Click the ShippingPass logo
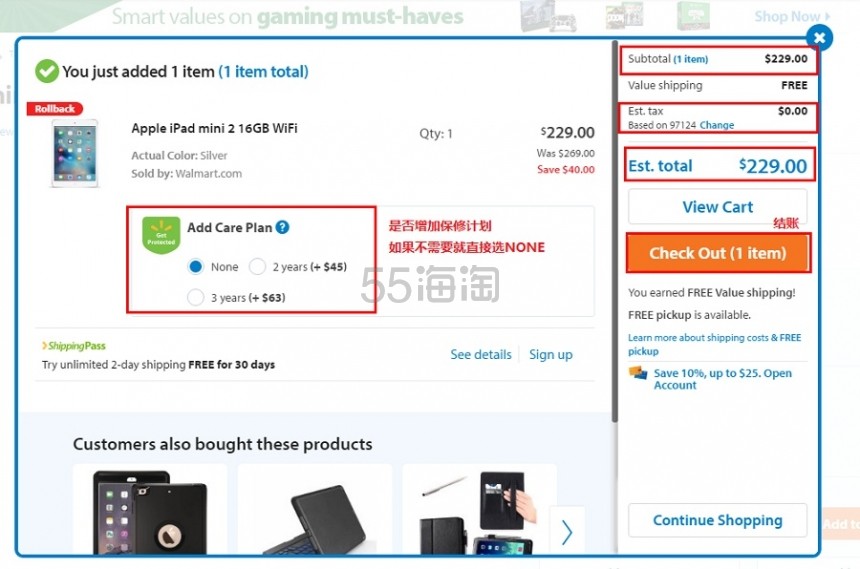 (x=74, y=346)
